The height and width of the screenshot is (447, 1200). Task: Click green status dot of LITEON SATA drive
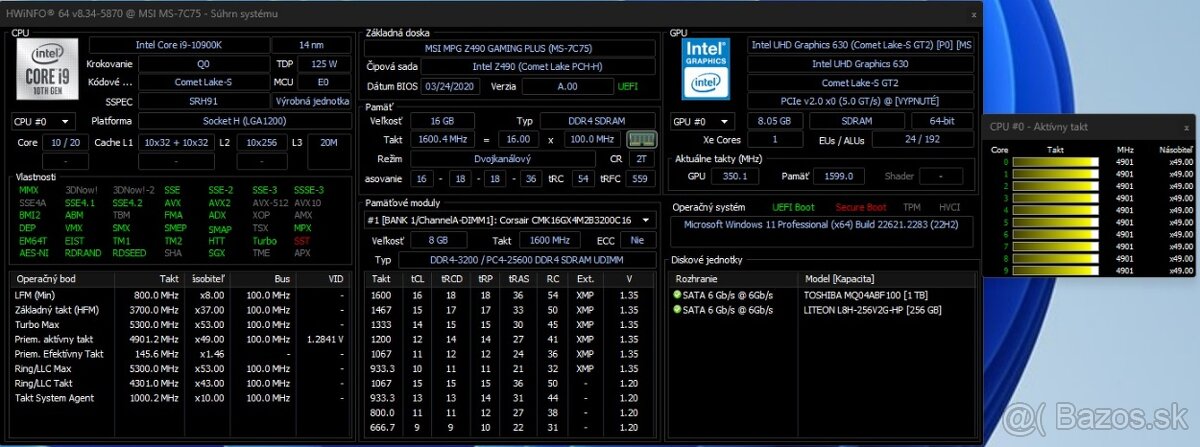click(x=677, y=311)
